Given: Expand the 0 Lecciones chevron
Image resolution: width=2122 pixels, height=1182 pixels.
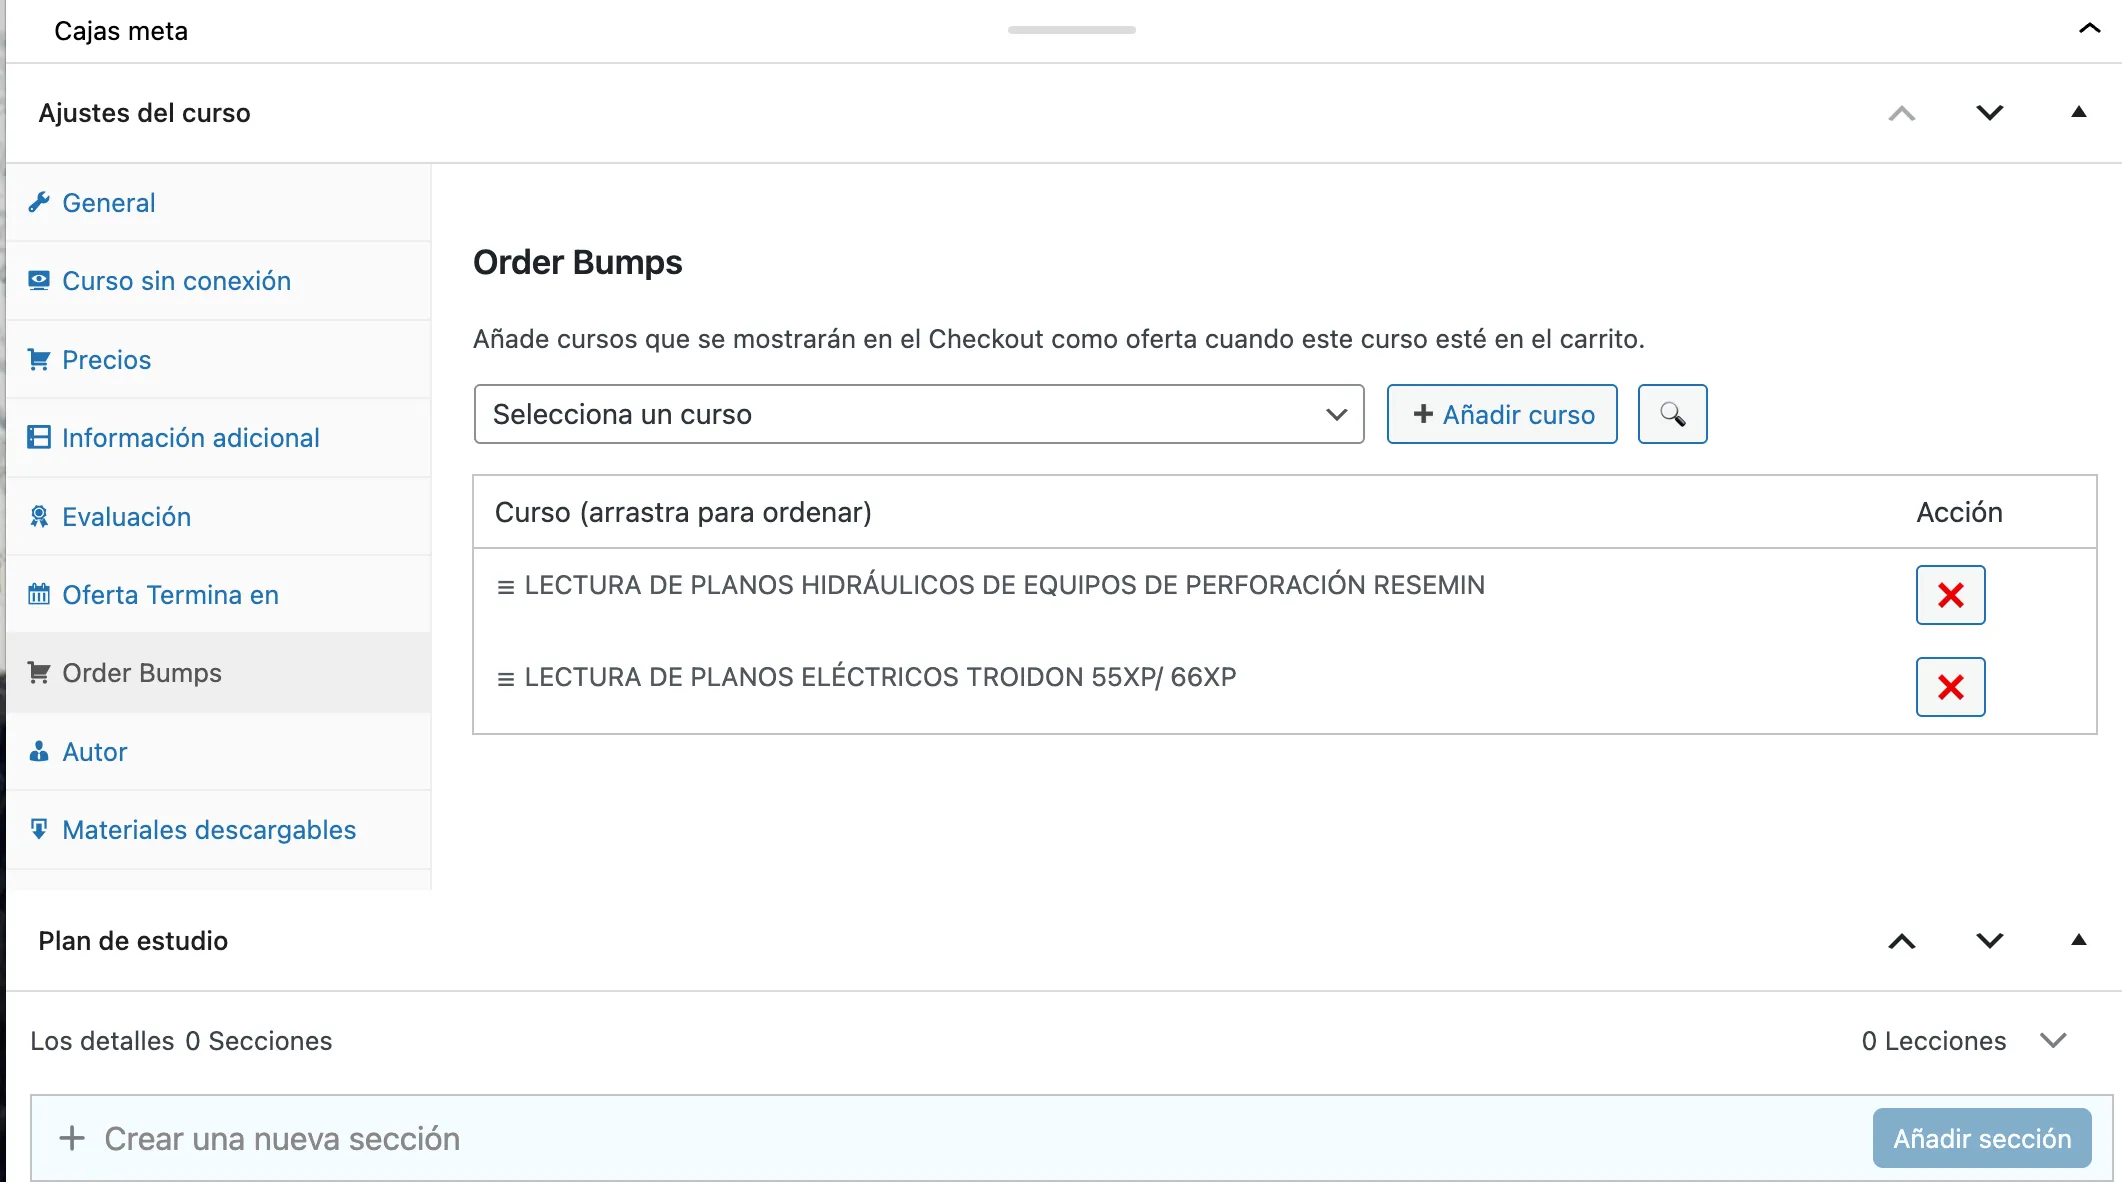Looking at the screenshot, I should [2053, 1041].
